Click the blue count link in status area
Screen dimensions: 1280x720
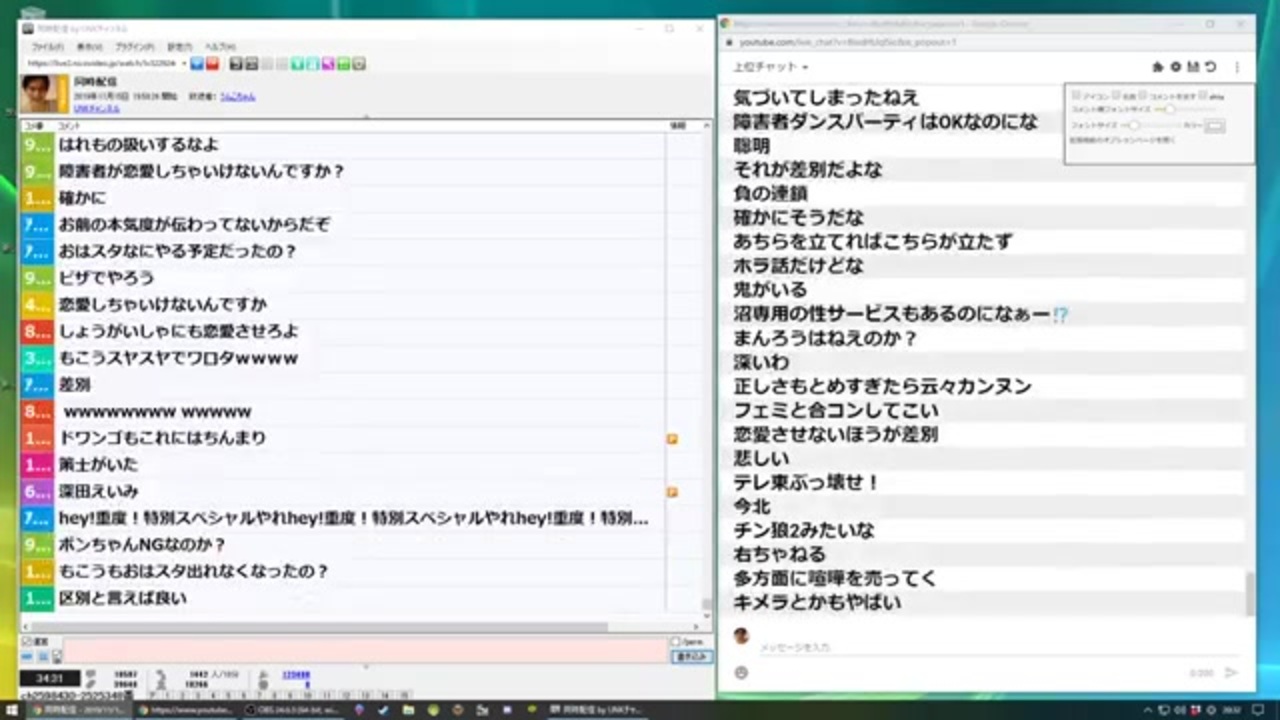(x=296, y=675)
